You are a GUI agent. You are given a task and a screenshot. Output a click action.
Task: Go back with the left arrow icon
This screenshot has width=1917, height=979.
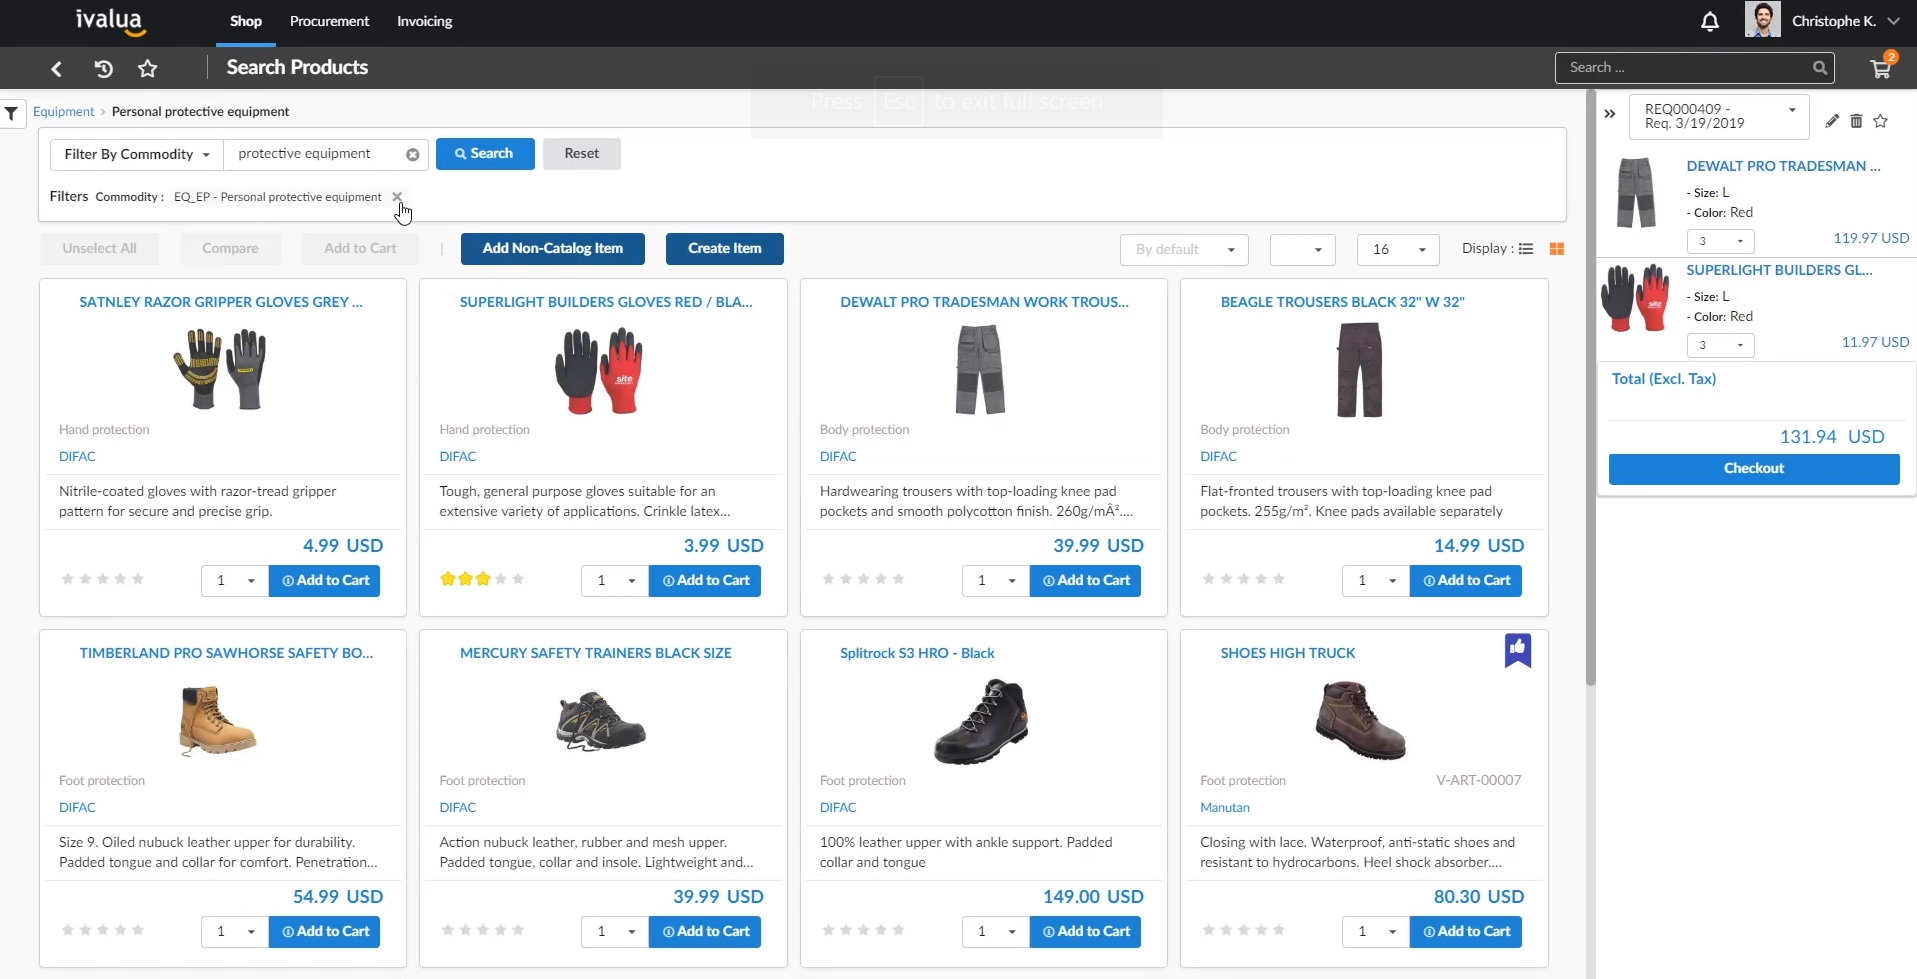(57, 68)
